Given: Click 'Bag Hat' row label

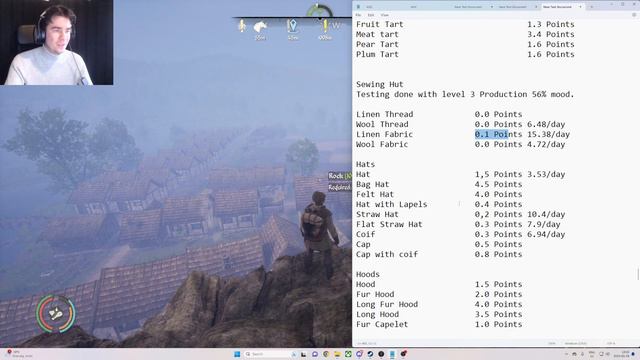Looking at the screenshot, I should tap(373, 184).
